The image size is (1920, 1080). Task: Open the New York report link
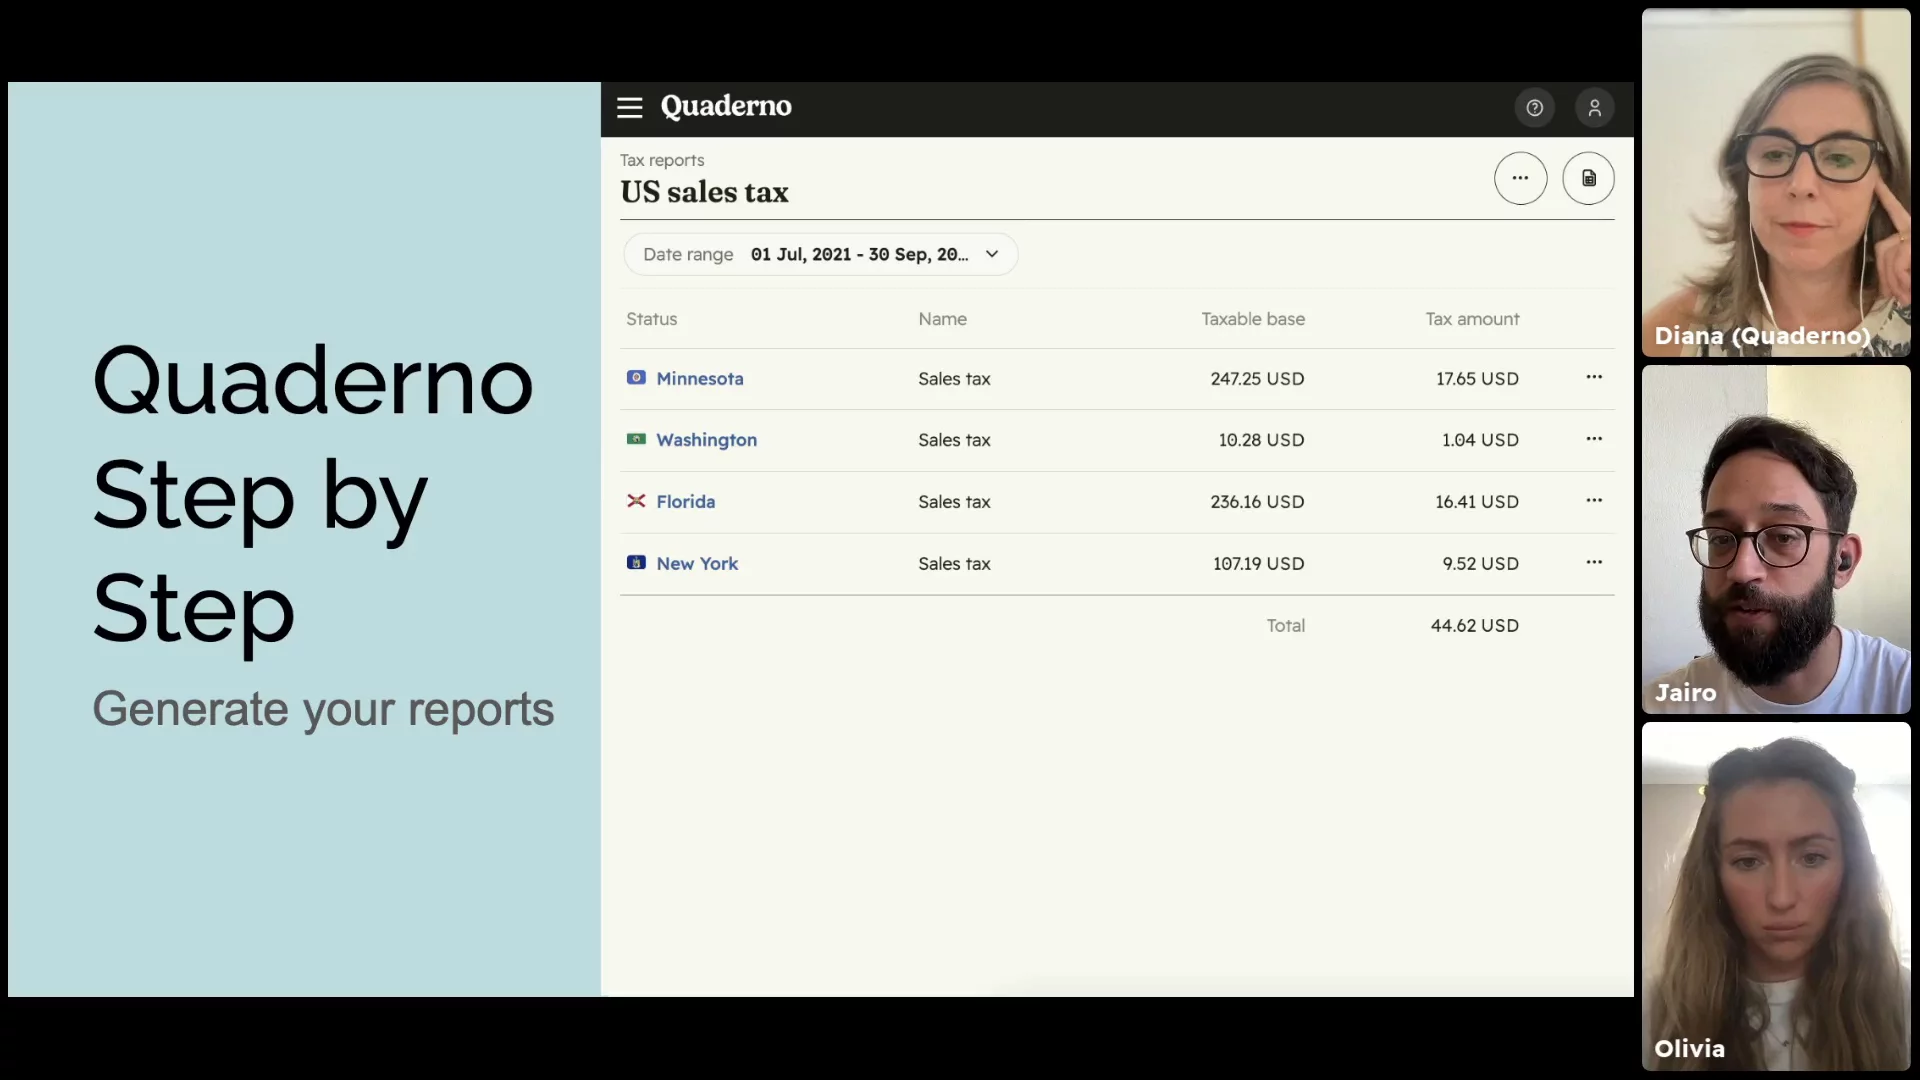(697, 564)
